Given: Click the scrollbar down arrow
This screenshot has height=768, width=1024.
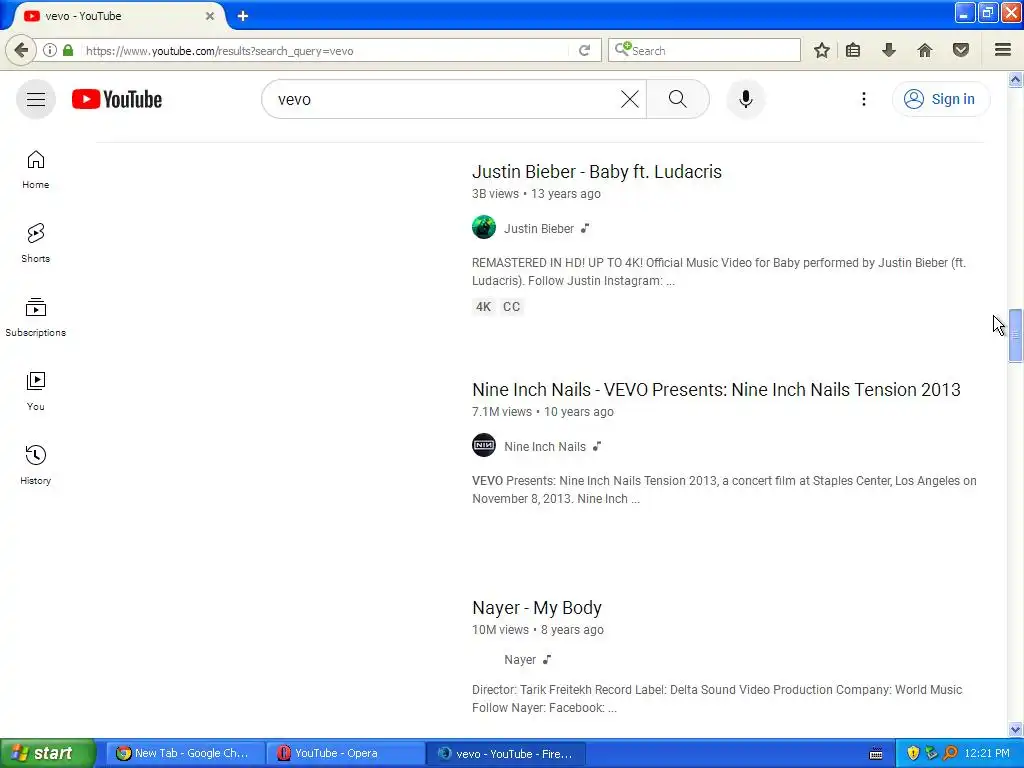Looking at the screenshot, I should click(x=1015, y=729).
